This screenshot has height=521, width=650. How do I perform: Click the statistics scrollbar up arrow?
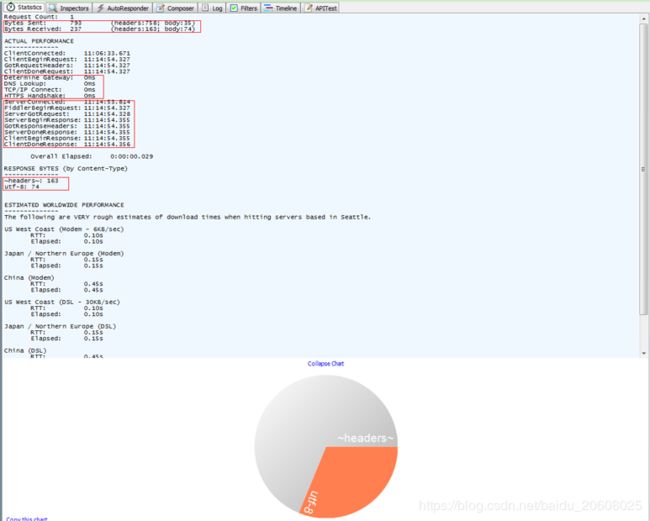[x=644, y=18]
